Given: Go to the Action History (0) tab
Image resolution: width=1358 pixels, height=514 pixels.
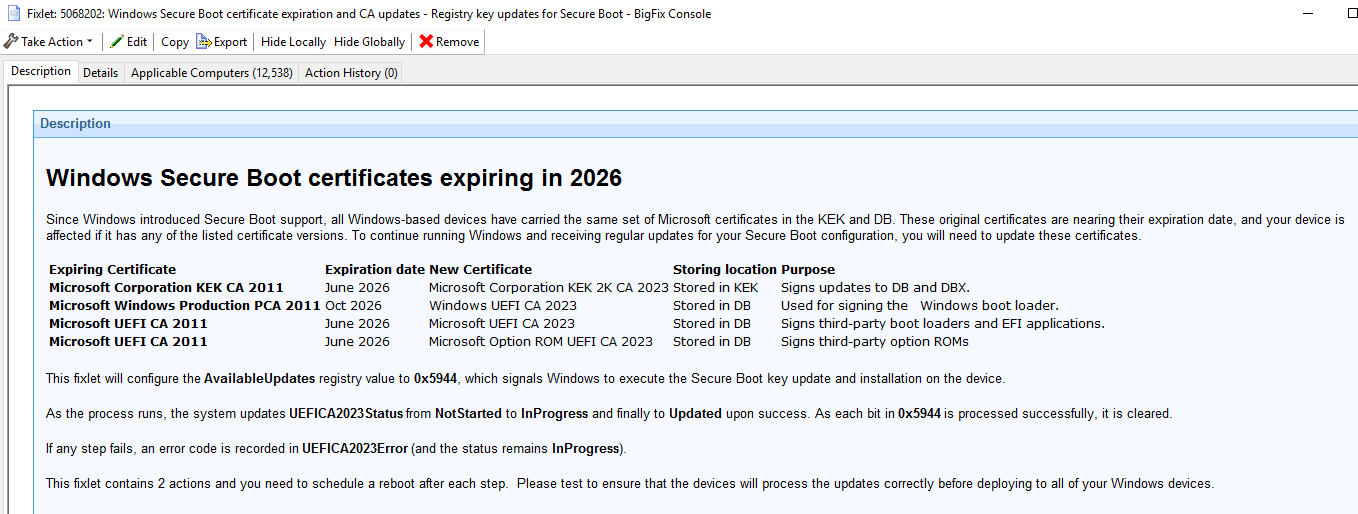Looking at the screenshot, I should pos(351,73).
